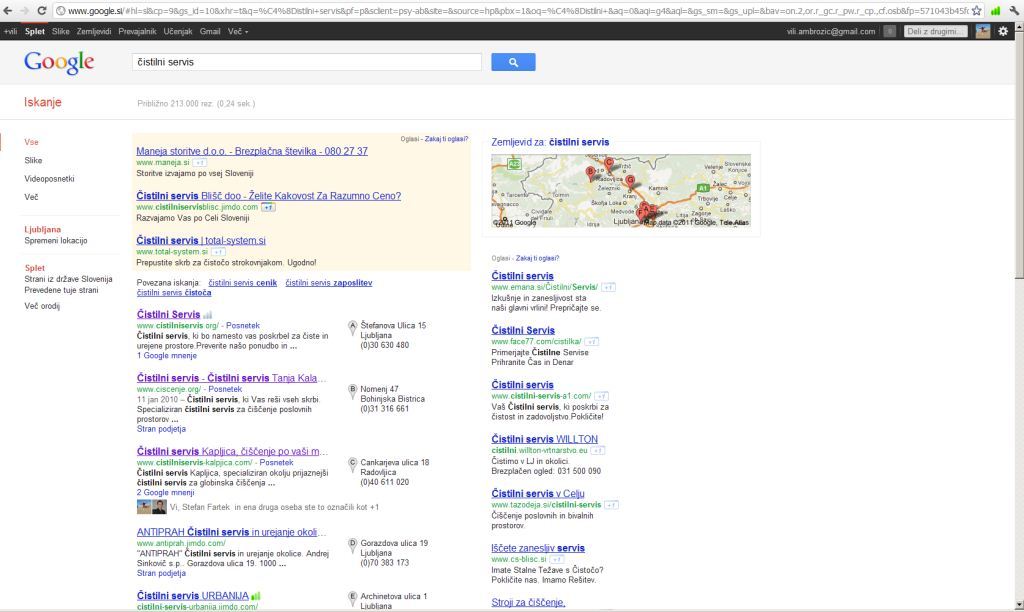Image resolution: width=1024 pixels, height=612 pixels.
Task: Select 'Prevedene tuje strani' filter
Action: pos(61,290)
